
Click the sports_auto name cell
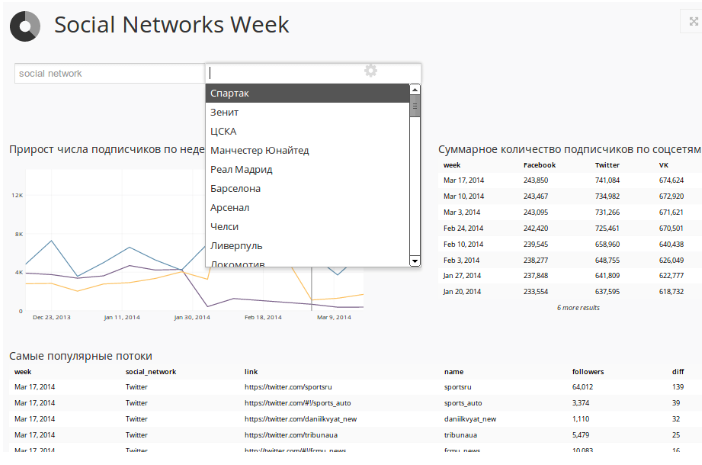(463, 403)
